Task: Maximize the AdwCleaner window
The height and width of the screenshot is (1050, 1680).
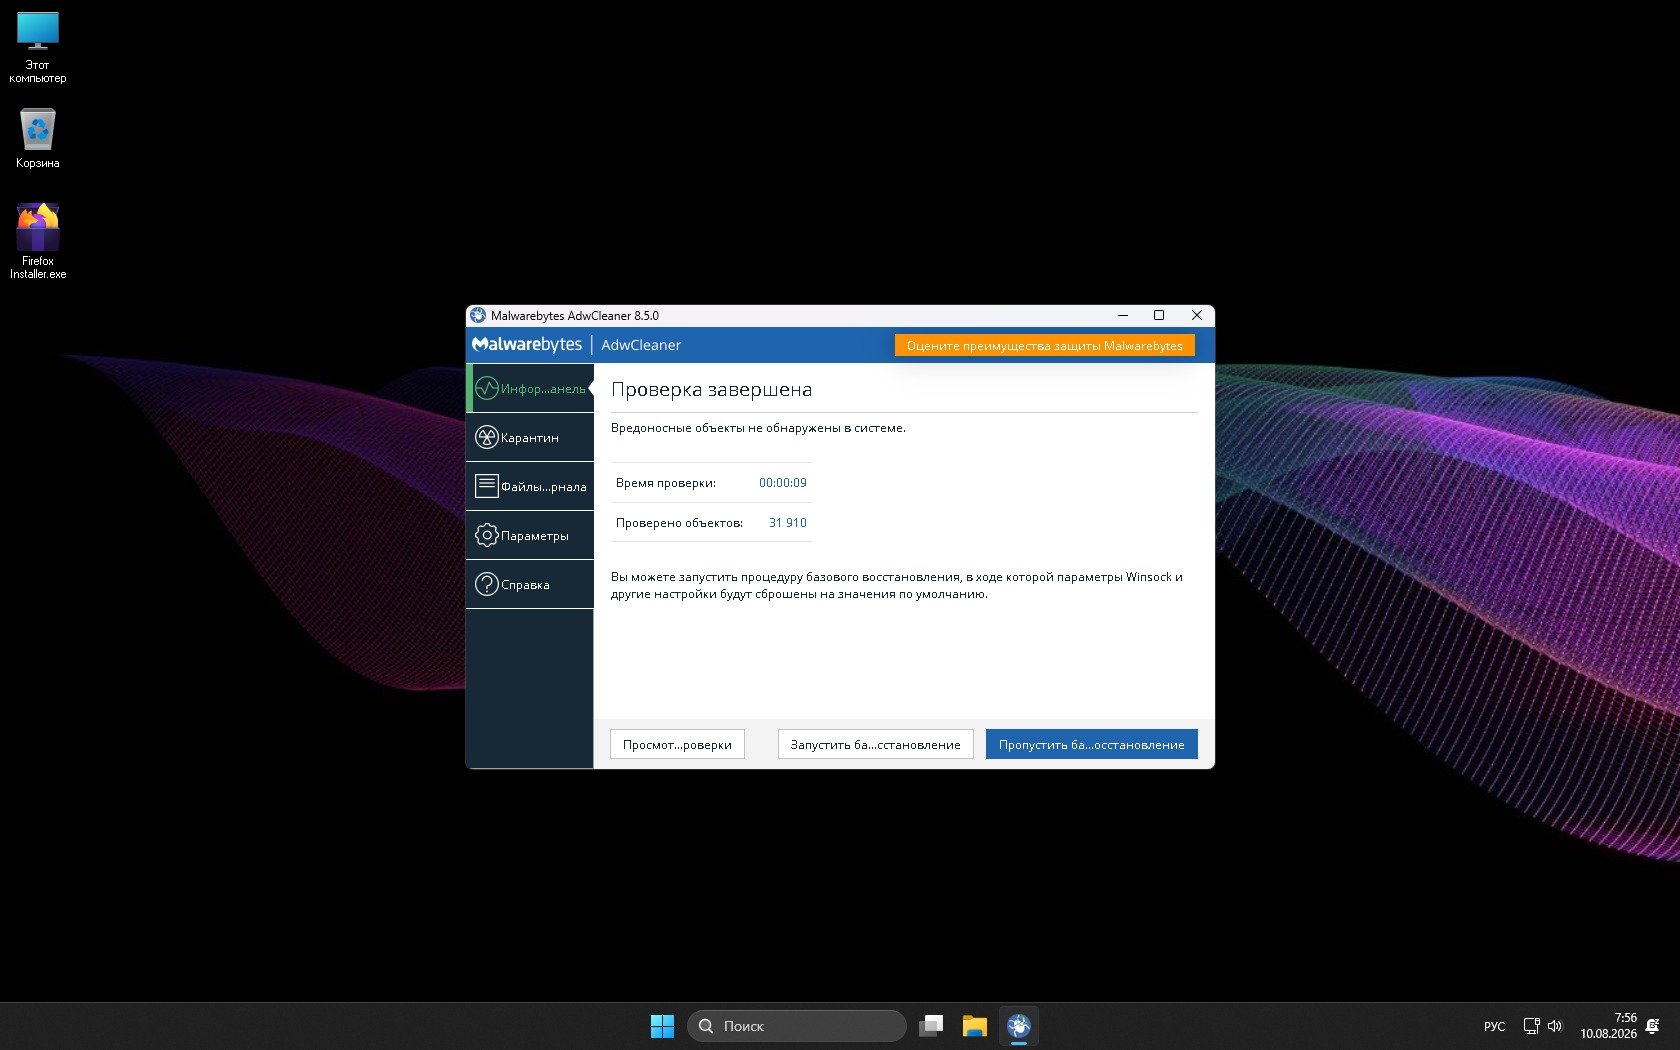Action: [1159, 315]
